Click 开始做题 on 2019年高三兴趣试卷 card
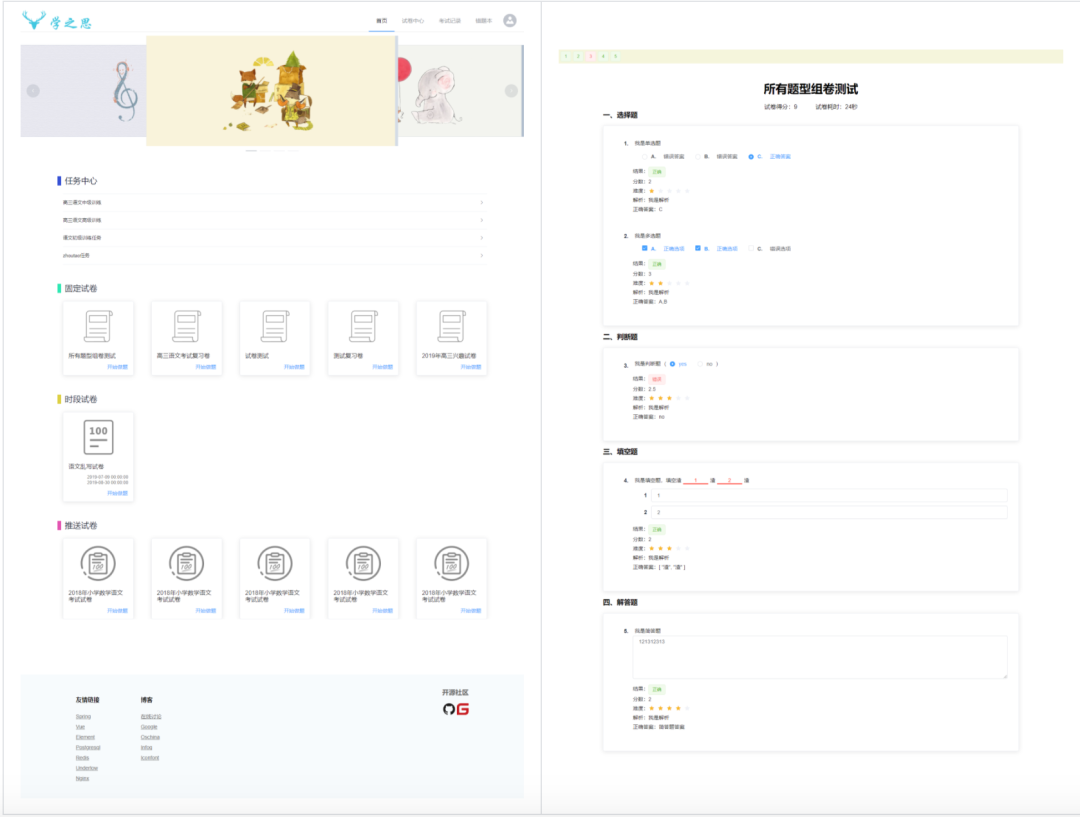 tap(471, 367)
